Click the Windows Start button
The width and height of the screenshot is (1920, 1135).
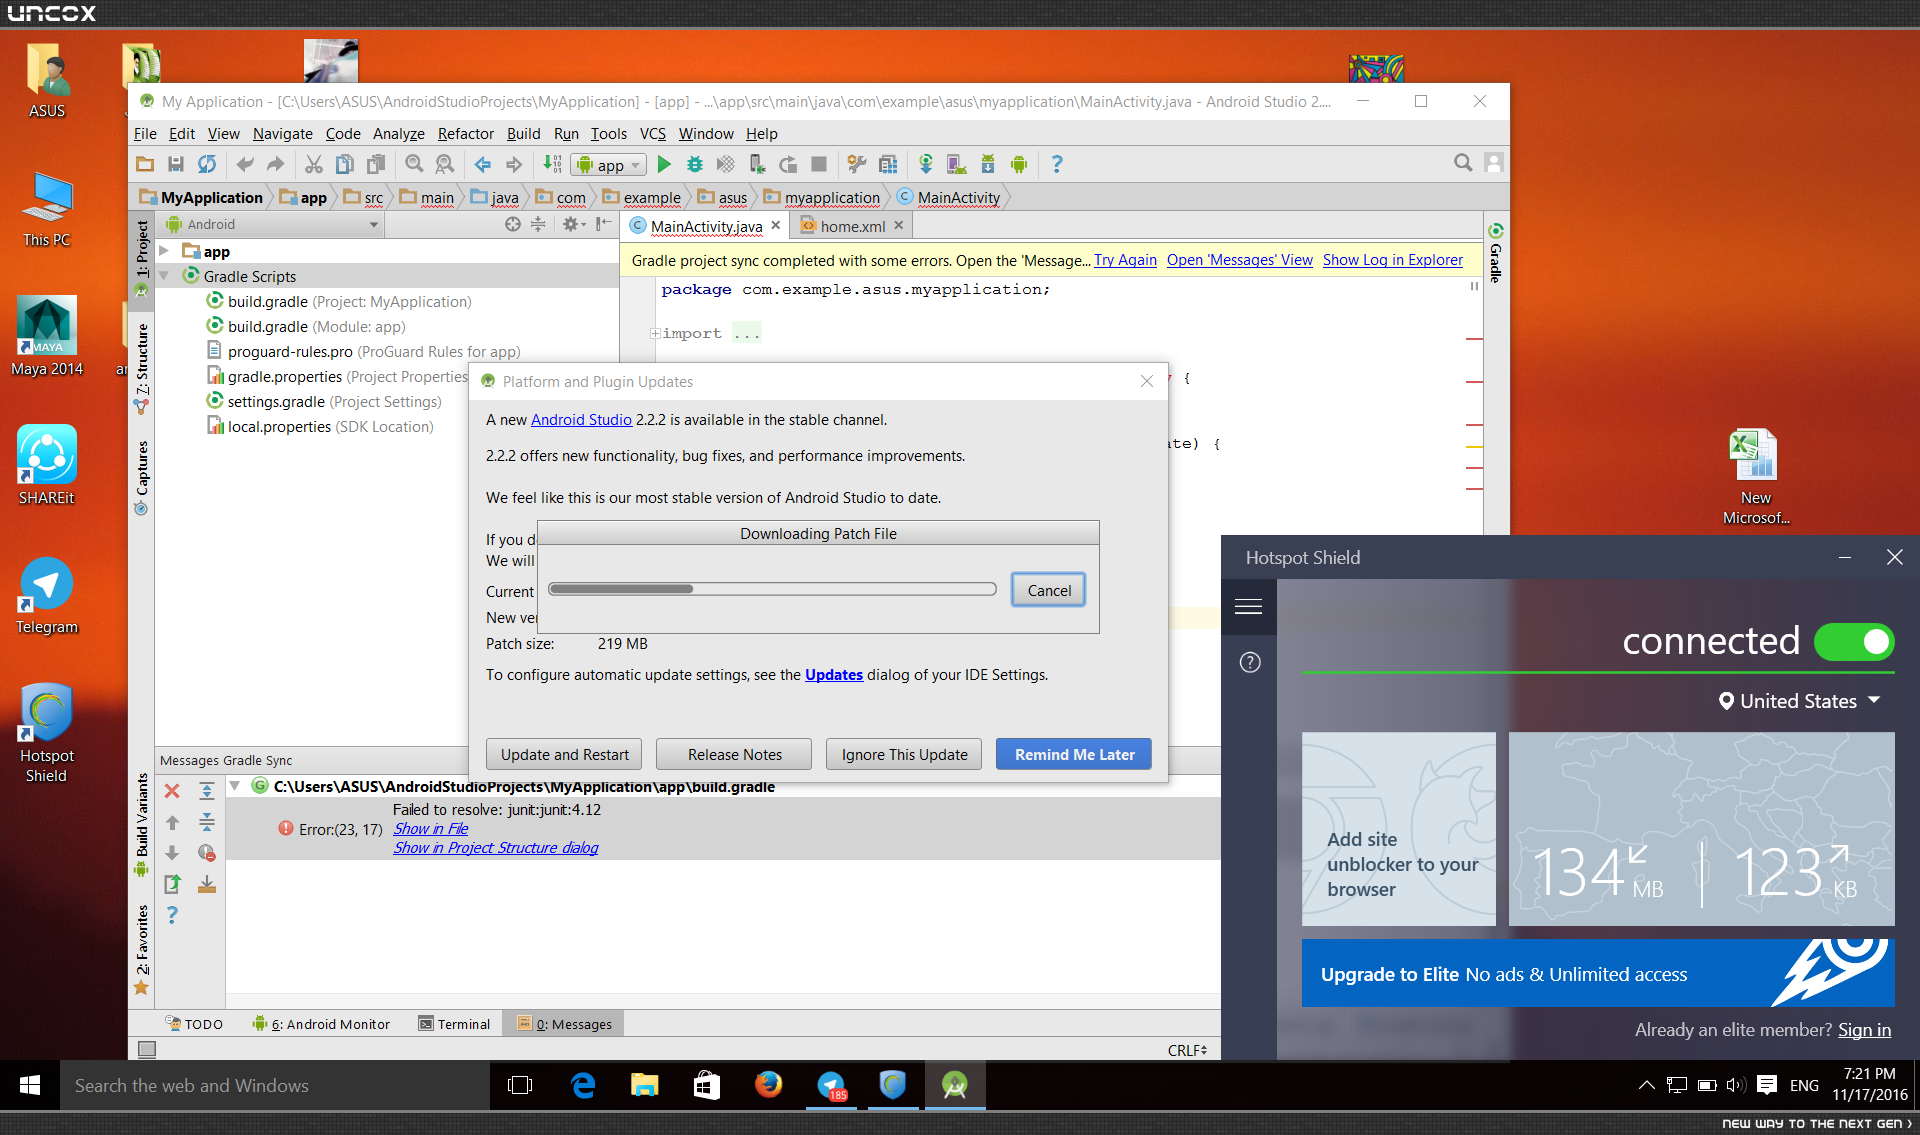tap(30, 1085)
